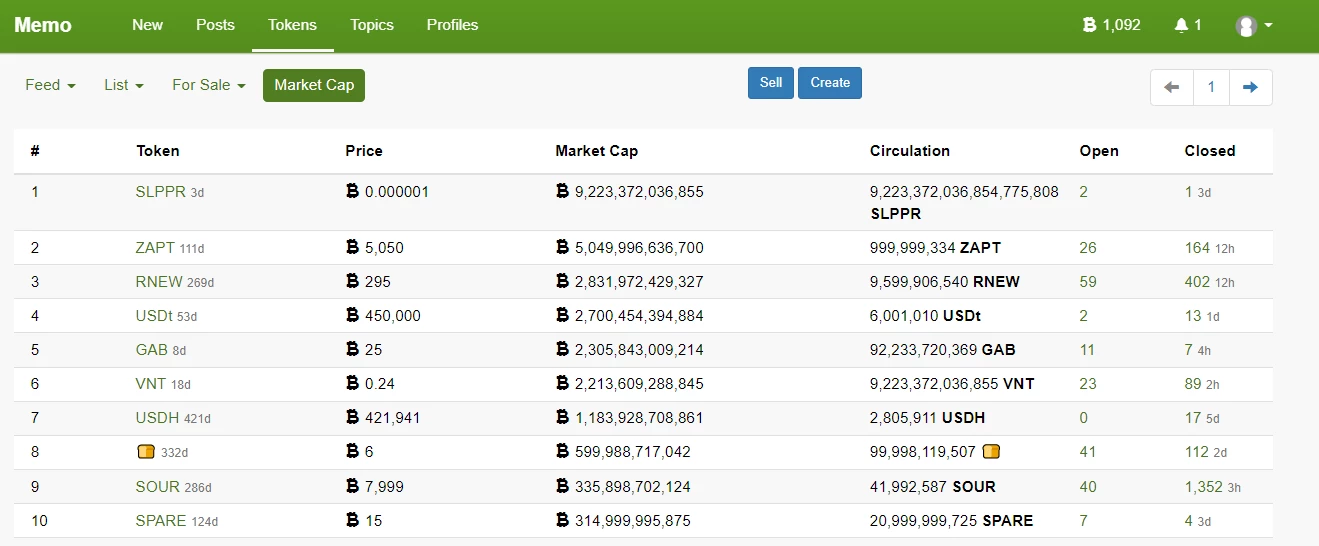Open the Topics tab

coord(372,25)
